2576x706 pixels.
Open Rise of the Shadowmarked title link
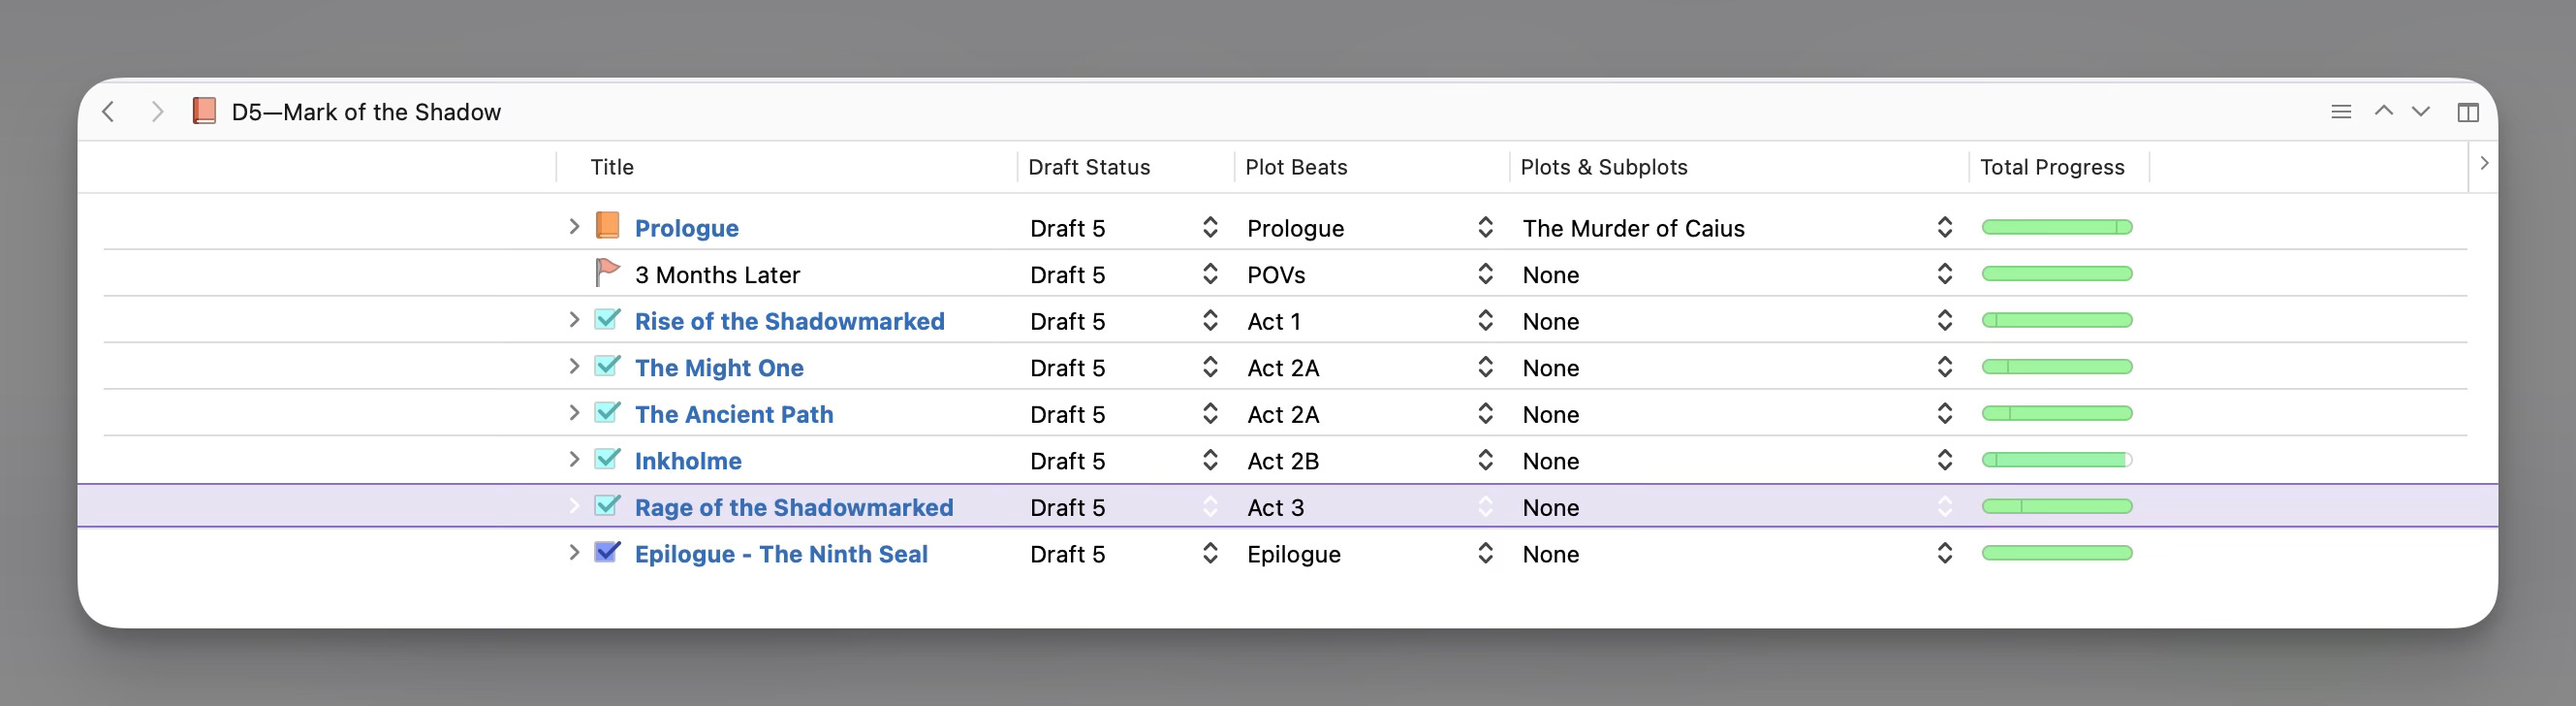tap(789, 321)
